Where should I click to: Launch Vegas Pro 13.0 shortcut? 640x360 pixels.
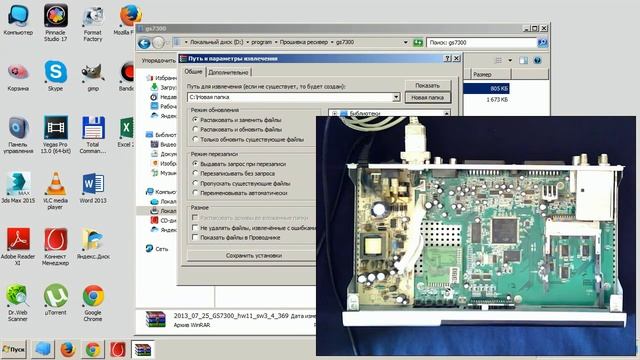(x=56, y=135)
